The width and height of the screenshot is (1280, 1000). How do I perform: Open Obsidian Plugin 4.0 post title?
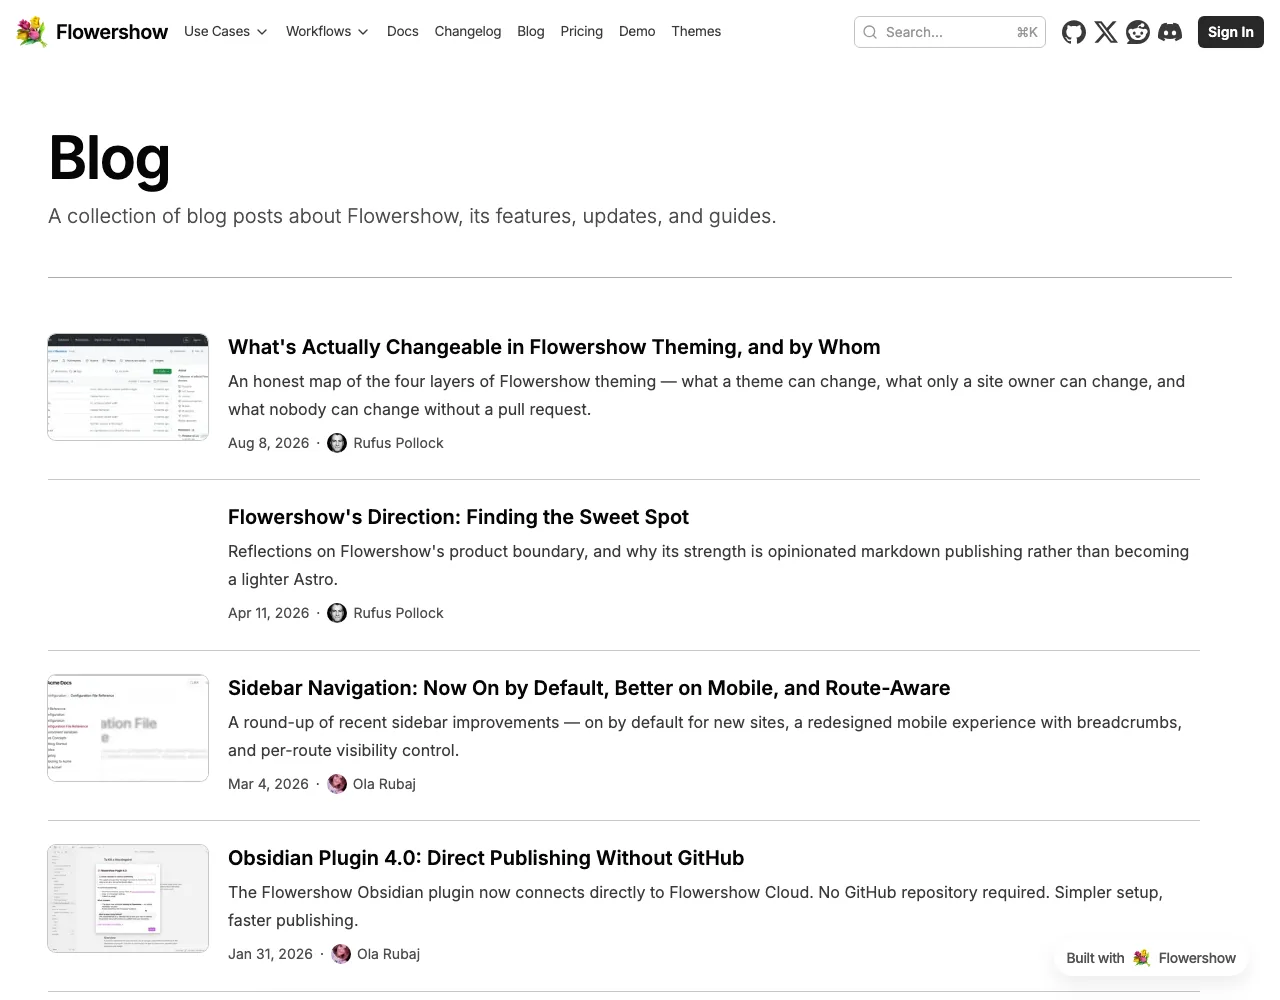tap(486, 858)
